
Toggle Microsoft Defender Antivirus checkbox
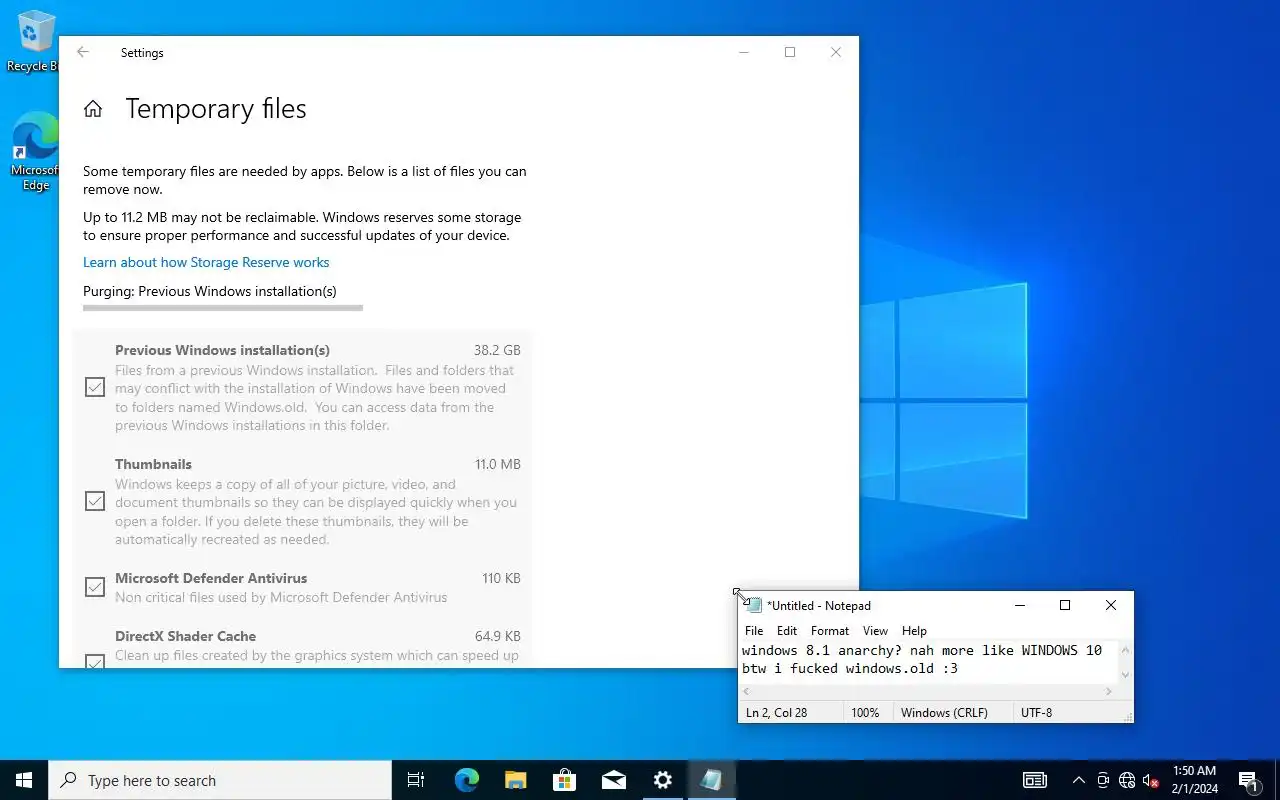pyautogui.click(x=95, y=587)
